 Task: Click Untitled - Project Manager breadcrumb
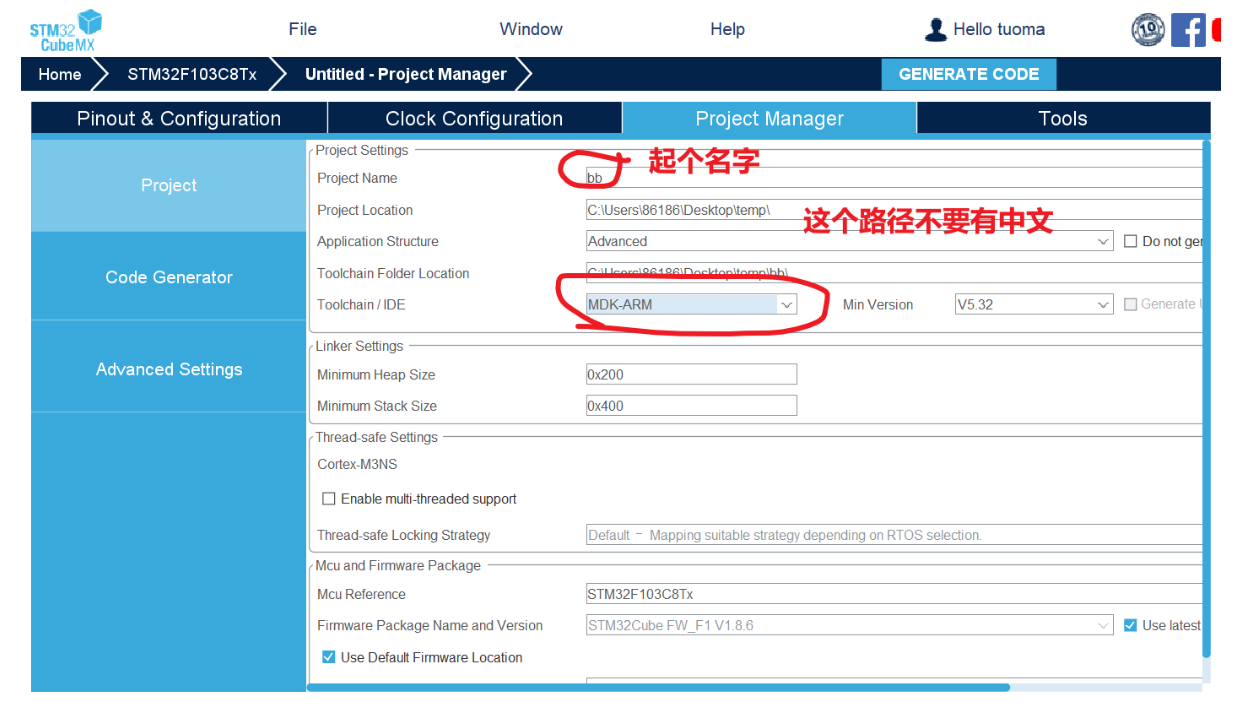pyautogui.click(x=406, y=74)
